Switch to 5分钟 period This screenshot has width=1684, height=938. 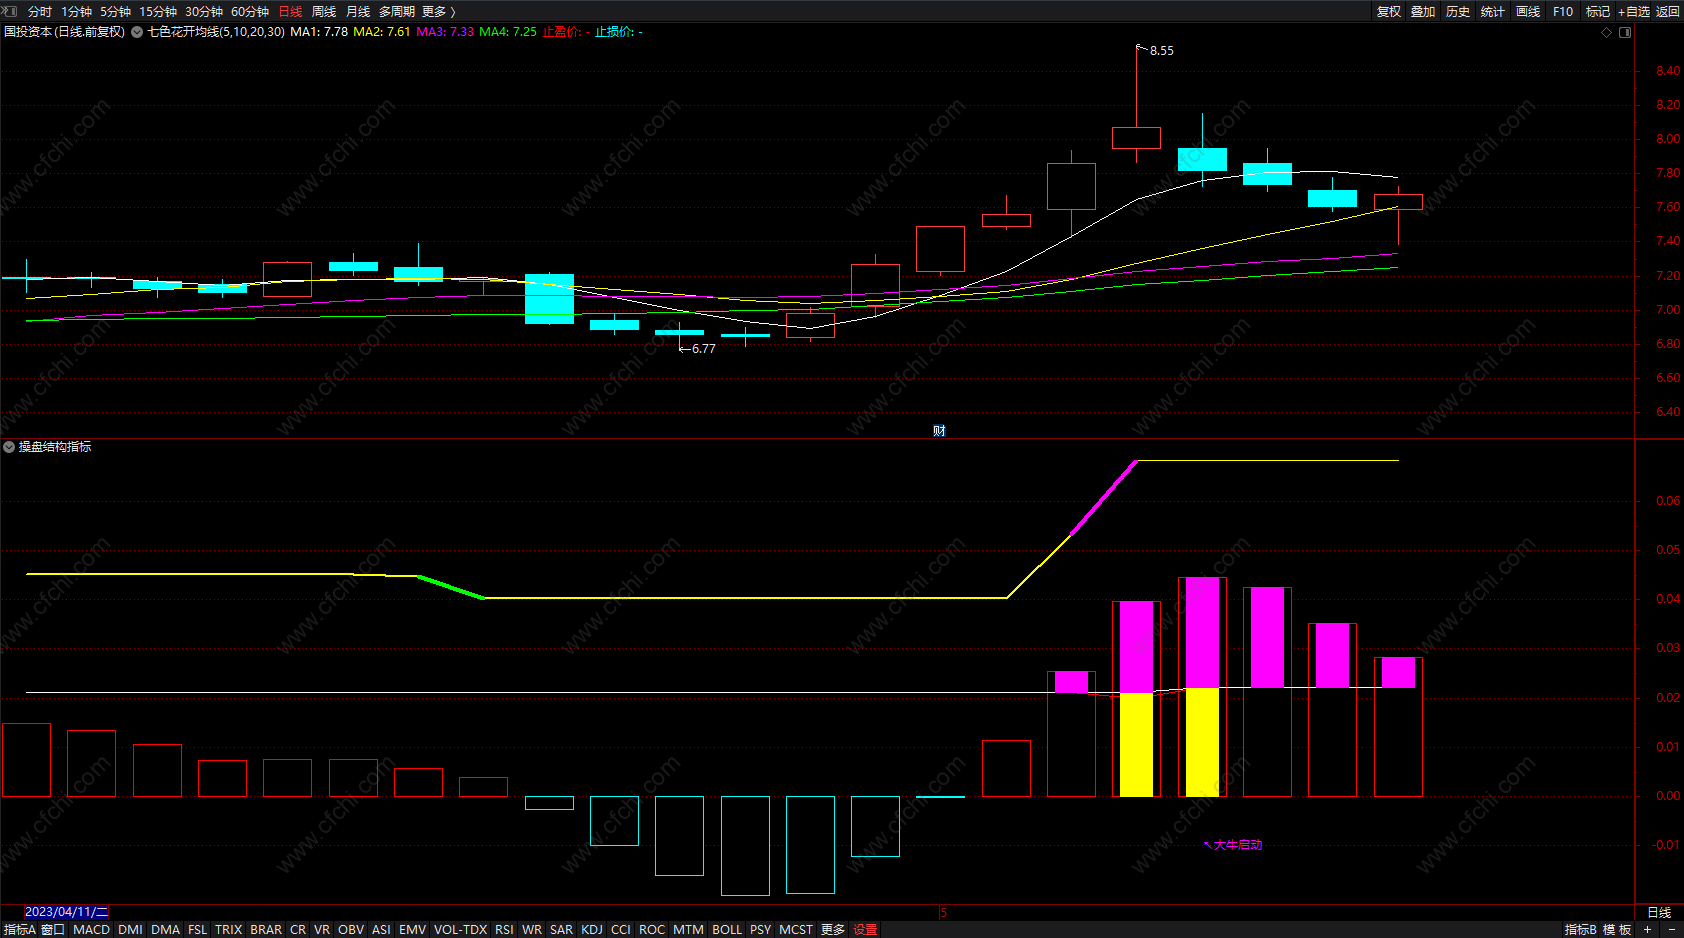coord(115,12)
